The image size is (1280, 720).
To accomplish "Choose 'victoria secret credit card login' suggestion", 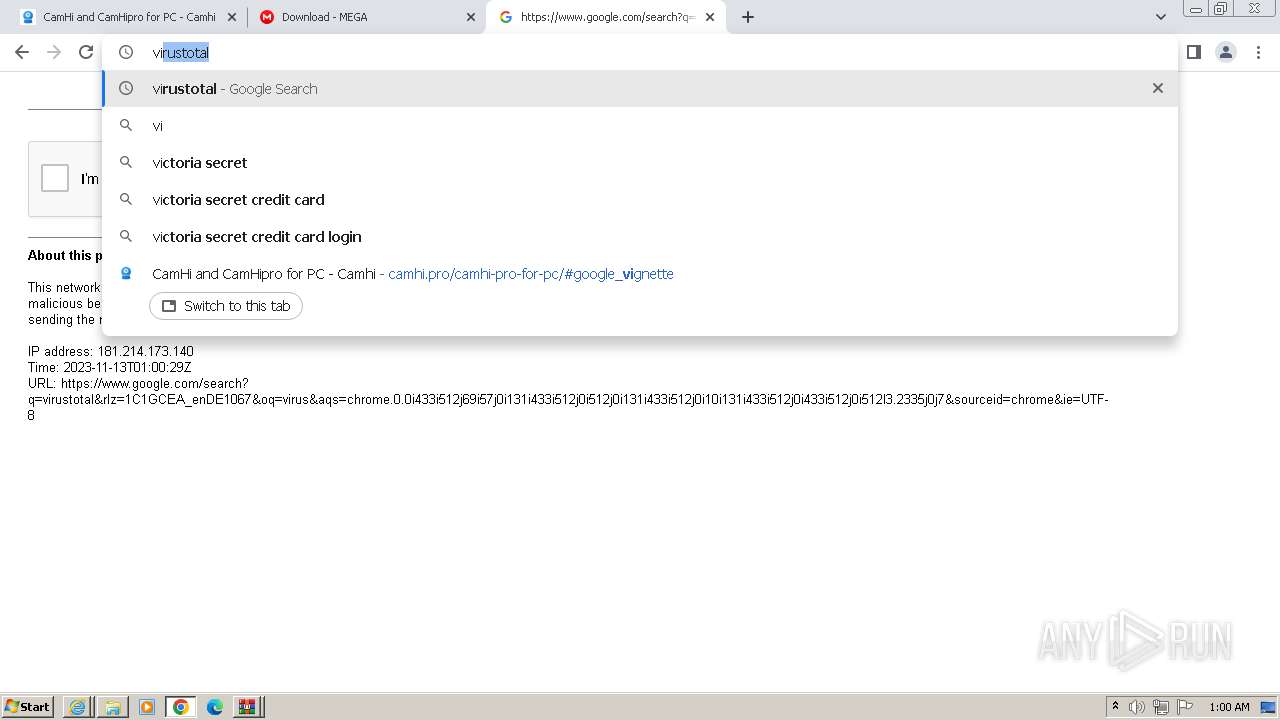I will [640, 237].
